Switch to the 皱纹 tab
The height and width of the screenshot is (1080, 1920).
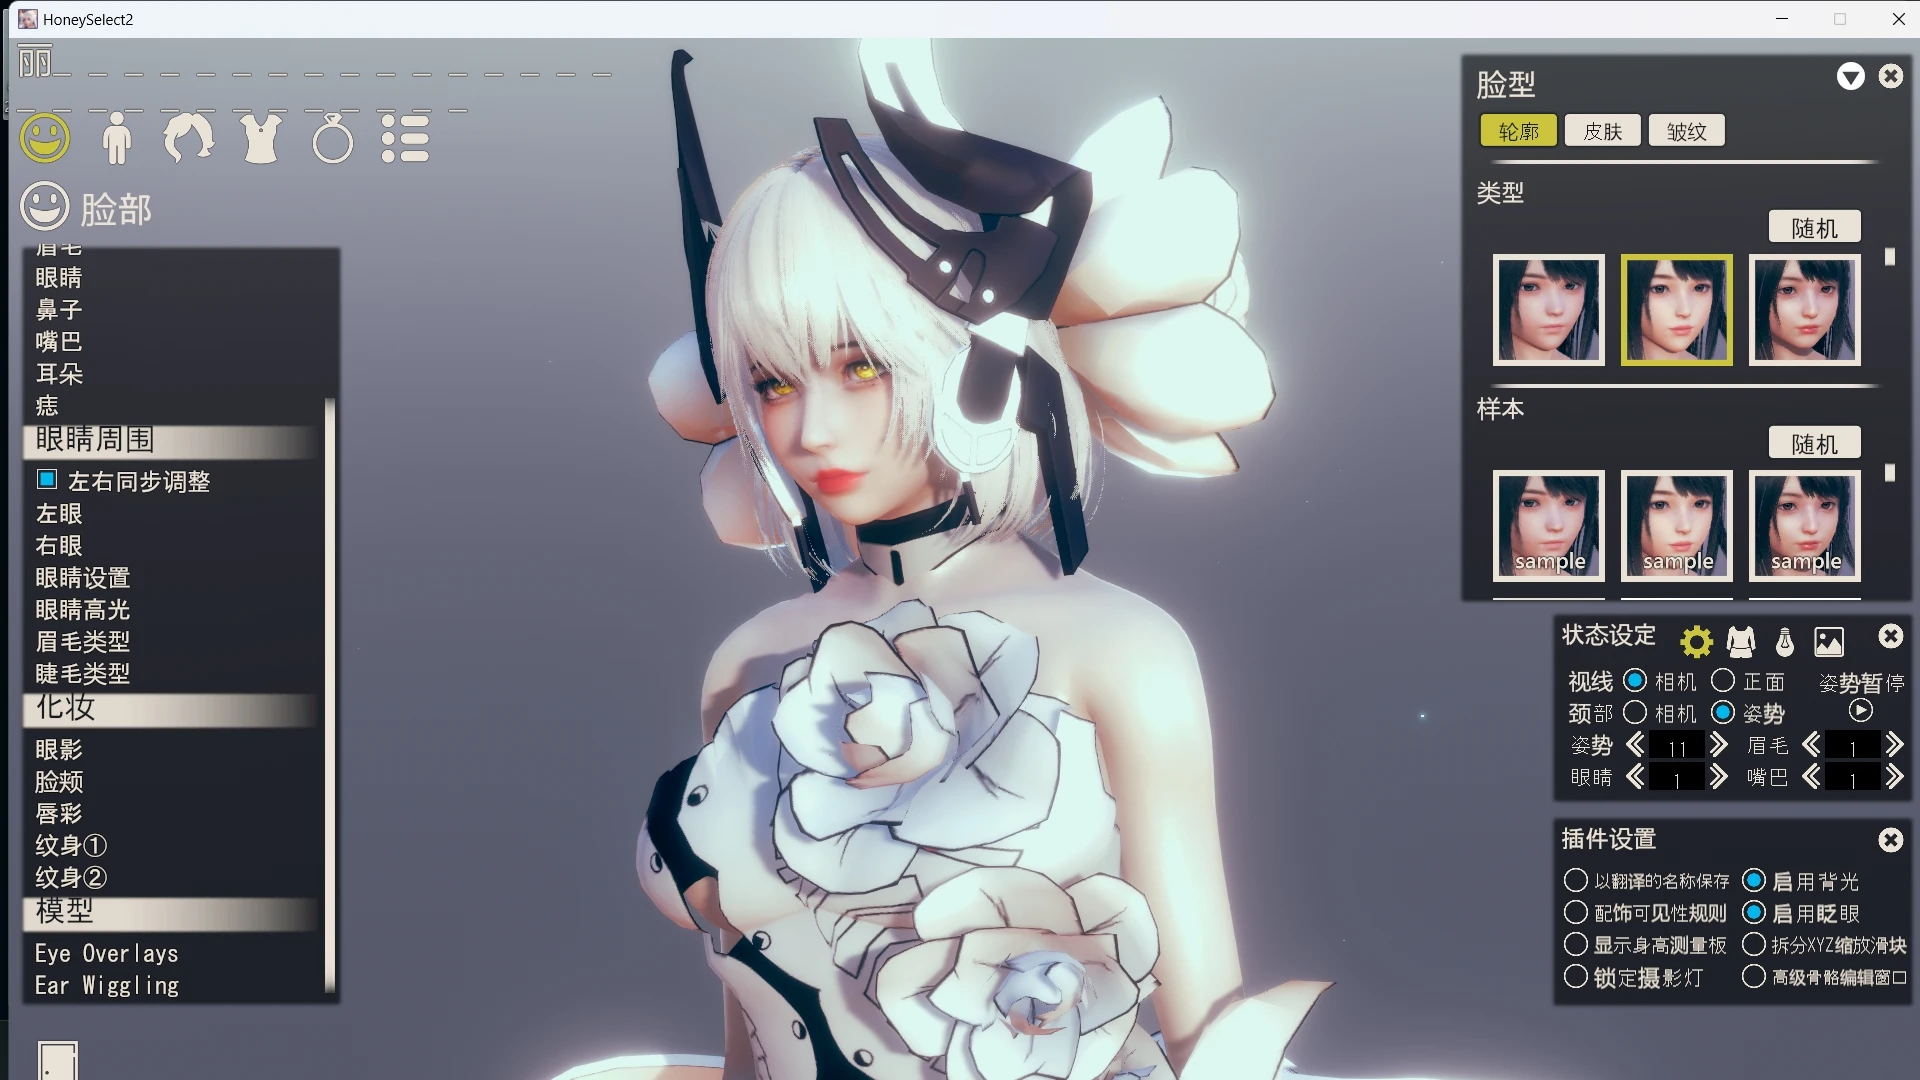tap(1686, 131)
